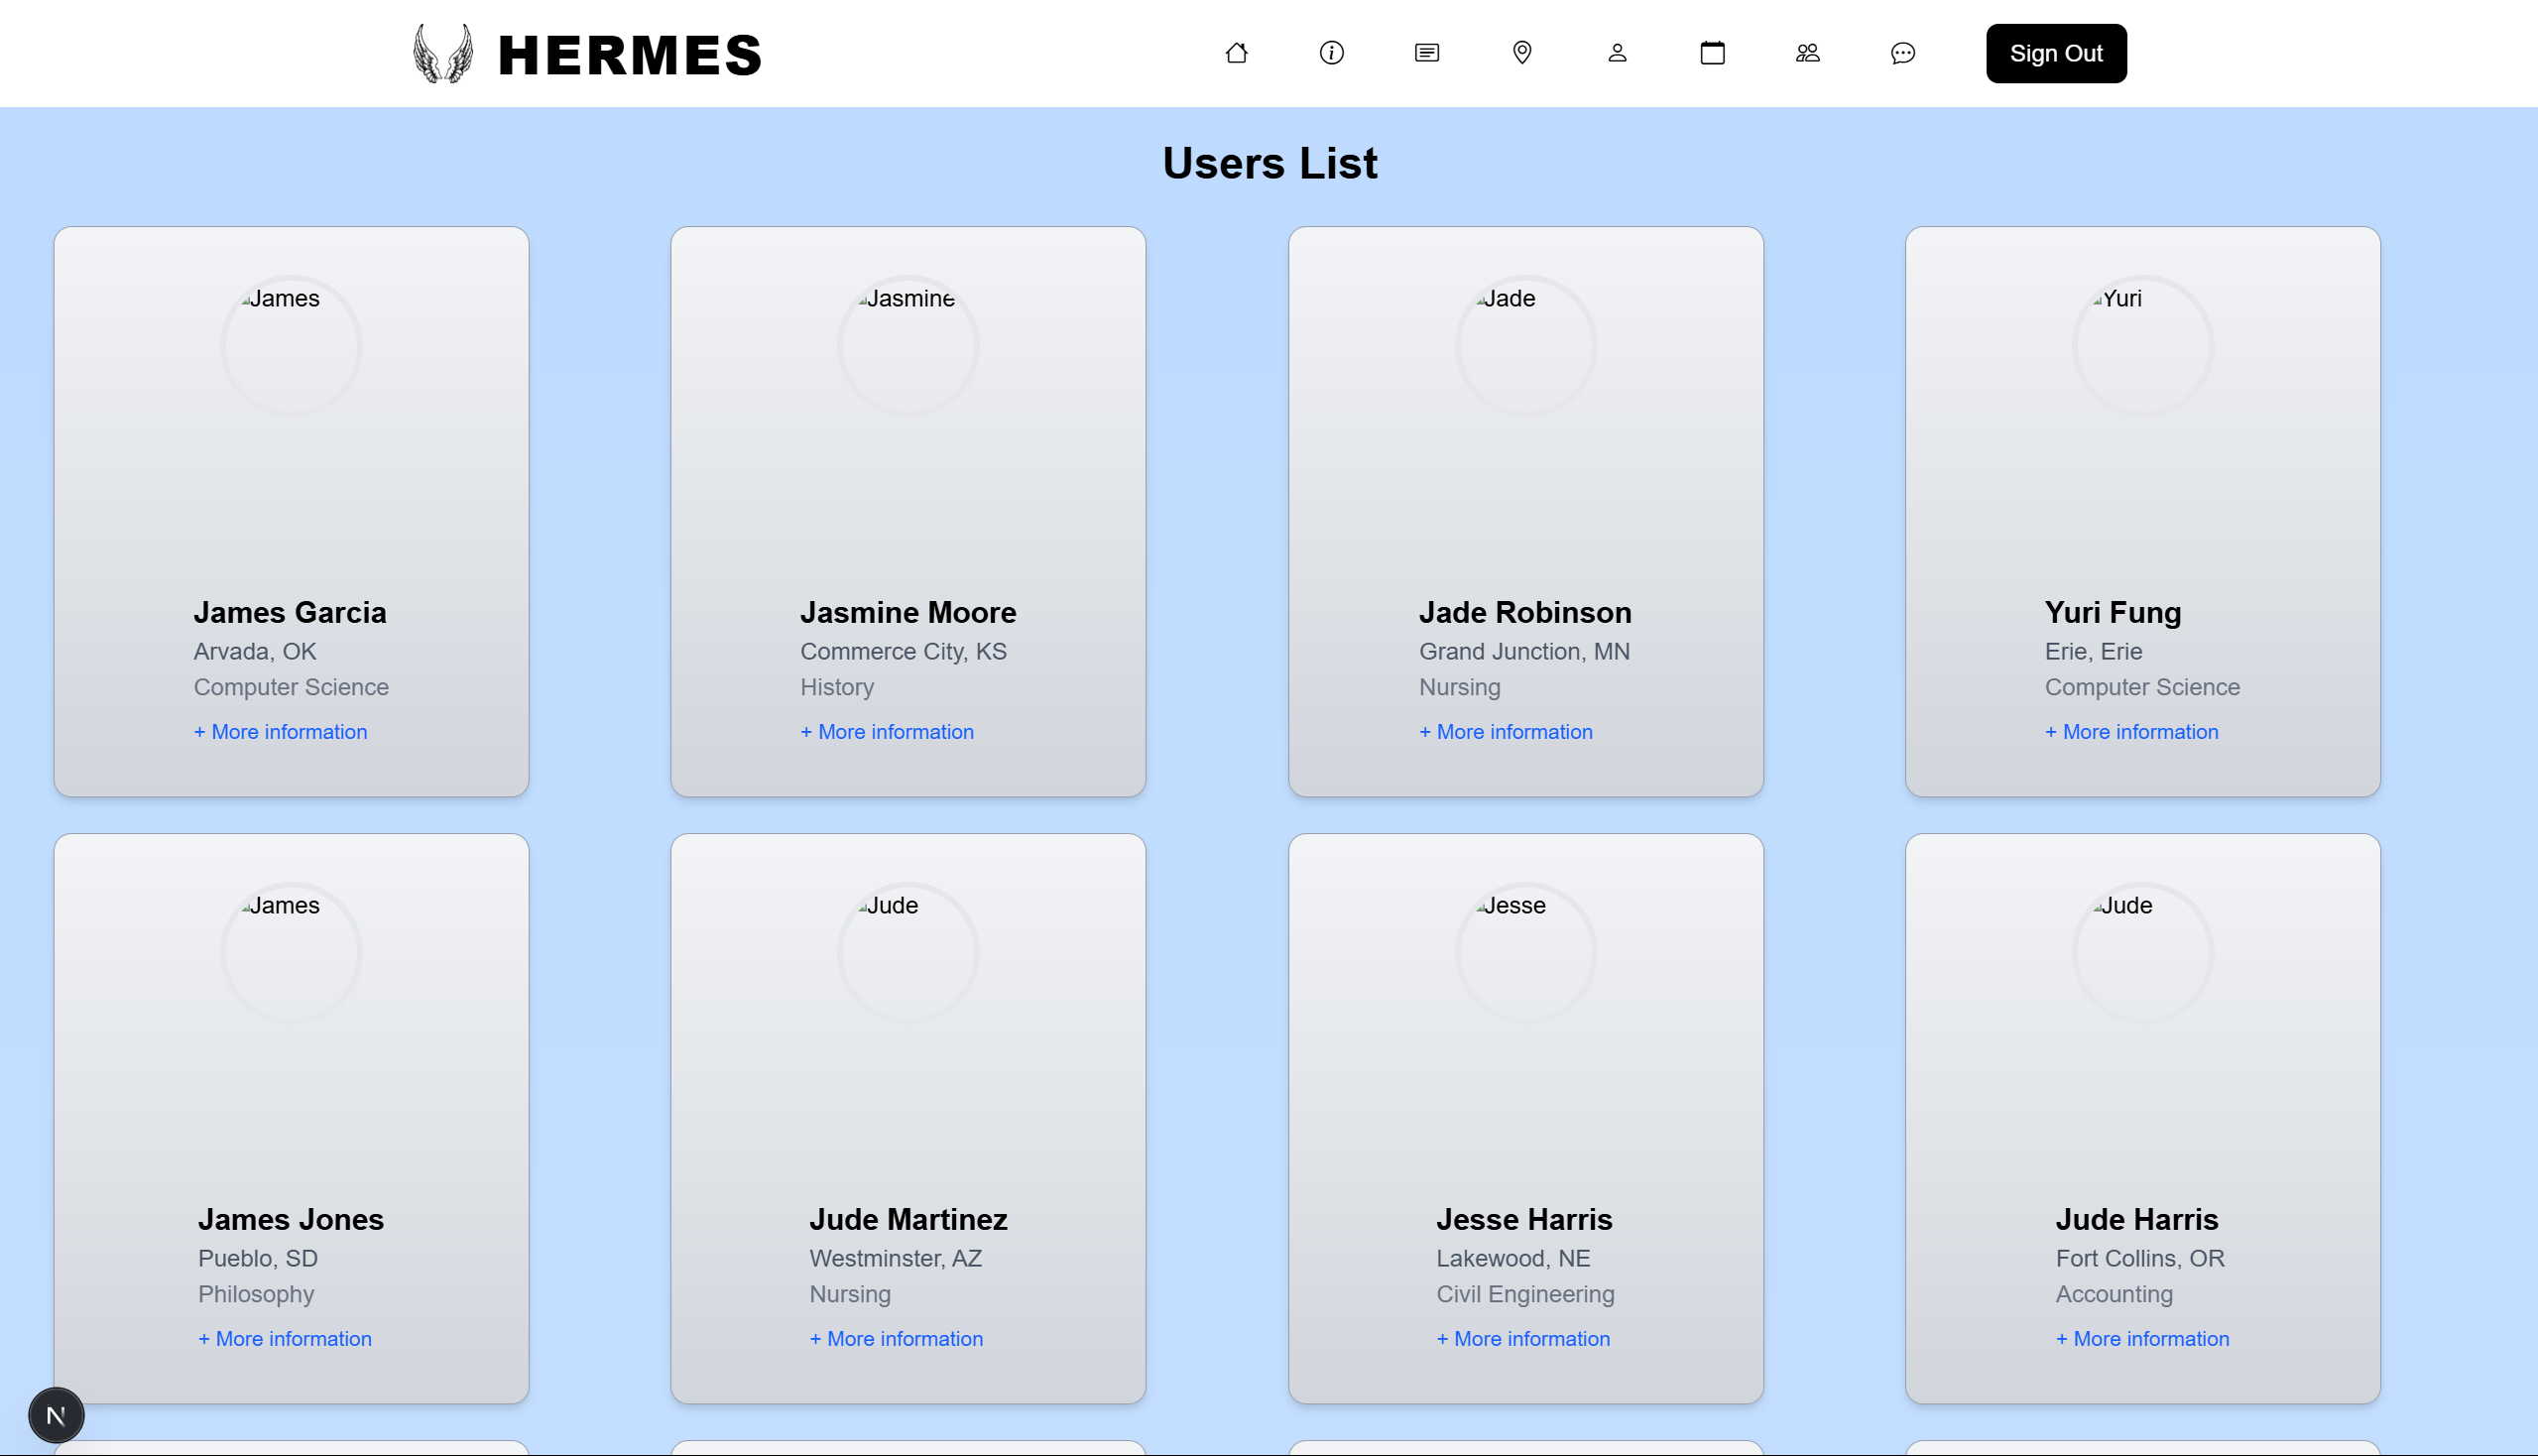Show More information for Jude Martinez
The image size is (2538, 1456).
click(896, 1339)
